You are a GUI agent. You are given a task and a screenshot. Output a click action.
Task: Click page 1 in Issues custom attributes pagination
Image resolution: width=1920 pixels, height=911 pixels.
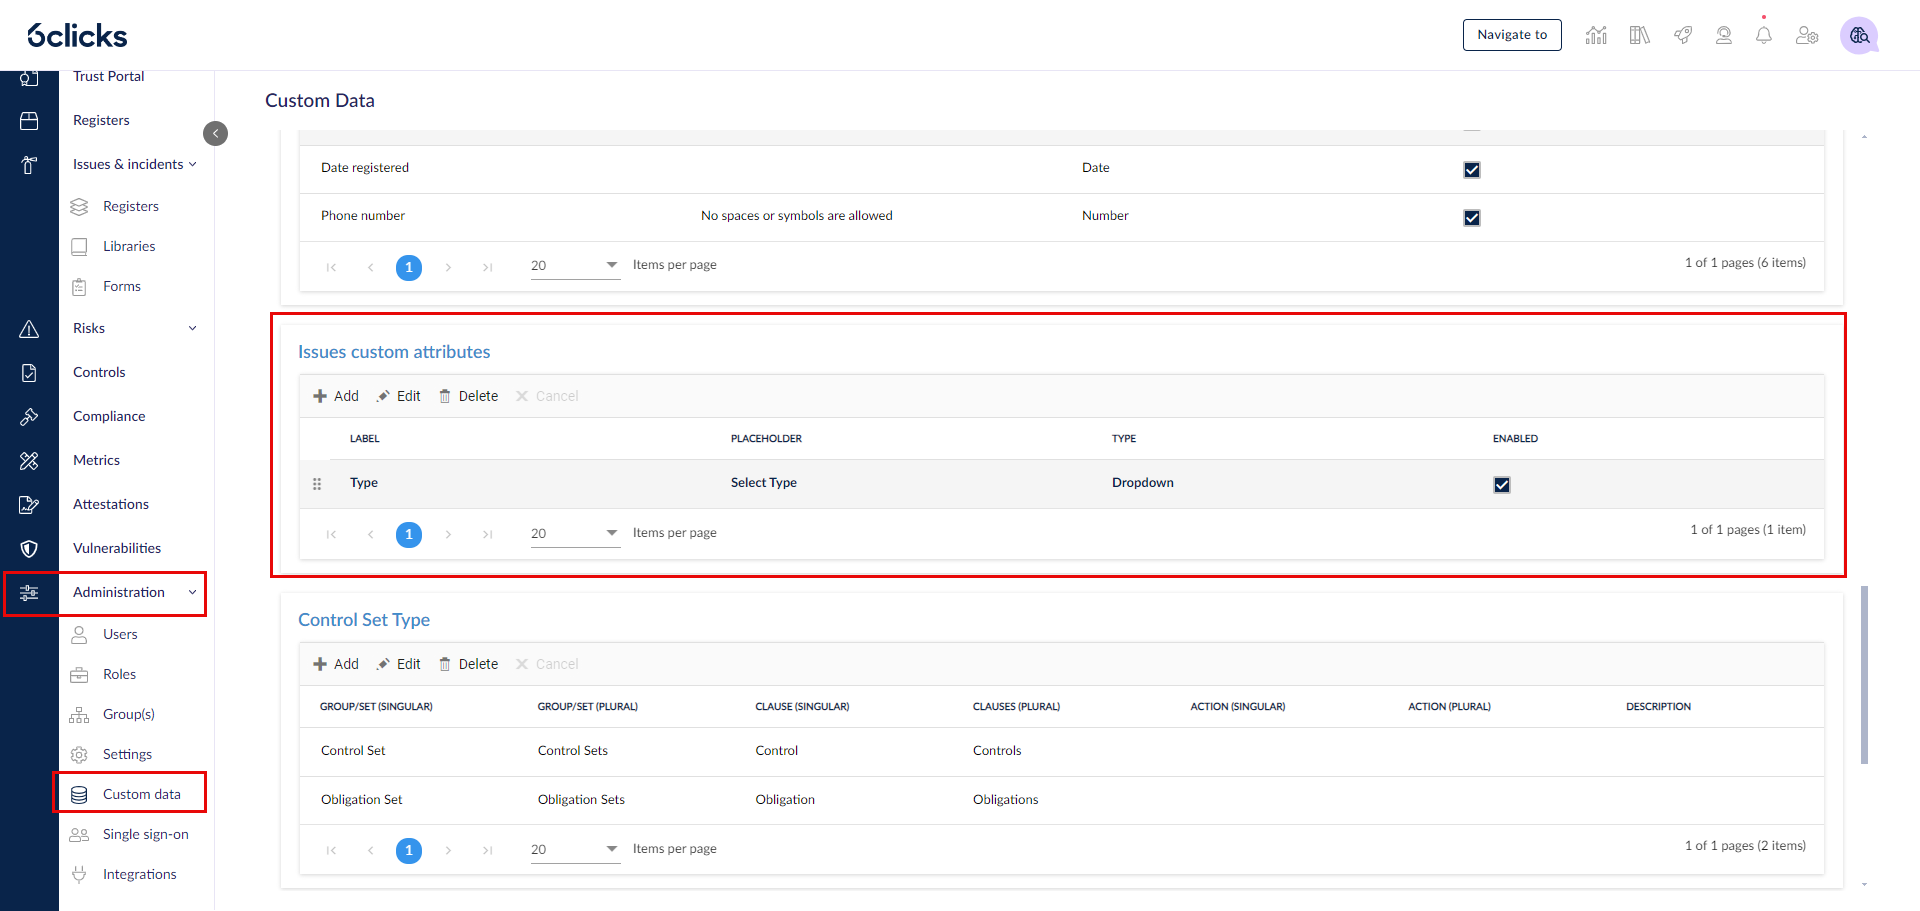408,534
